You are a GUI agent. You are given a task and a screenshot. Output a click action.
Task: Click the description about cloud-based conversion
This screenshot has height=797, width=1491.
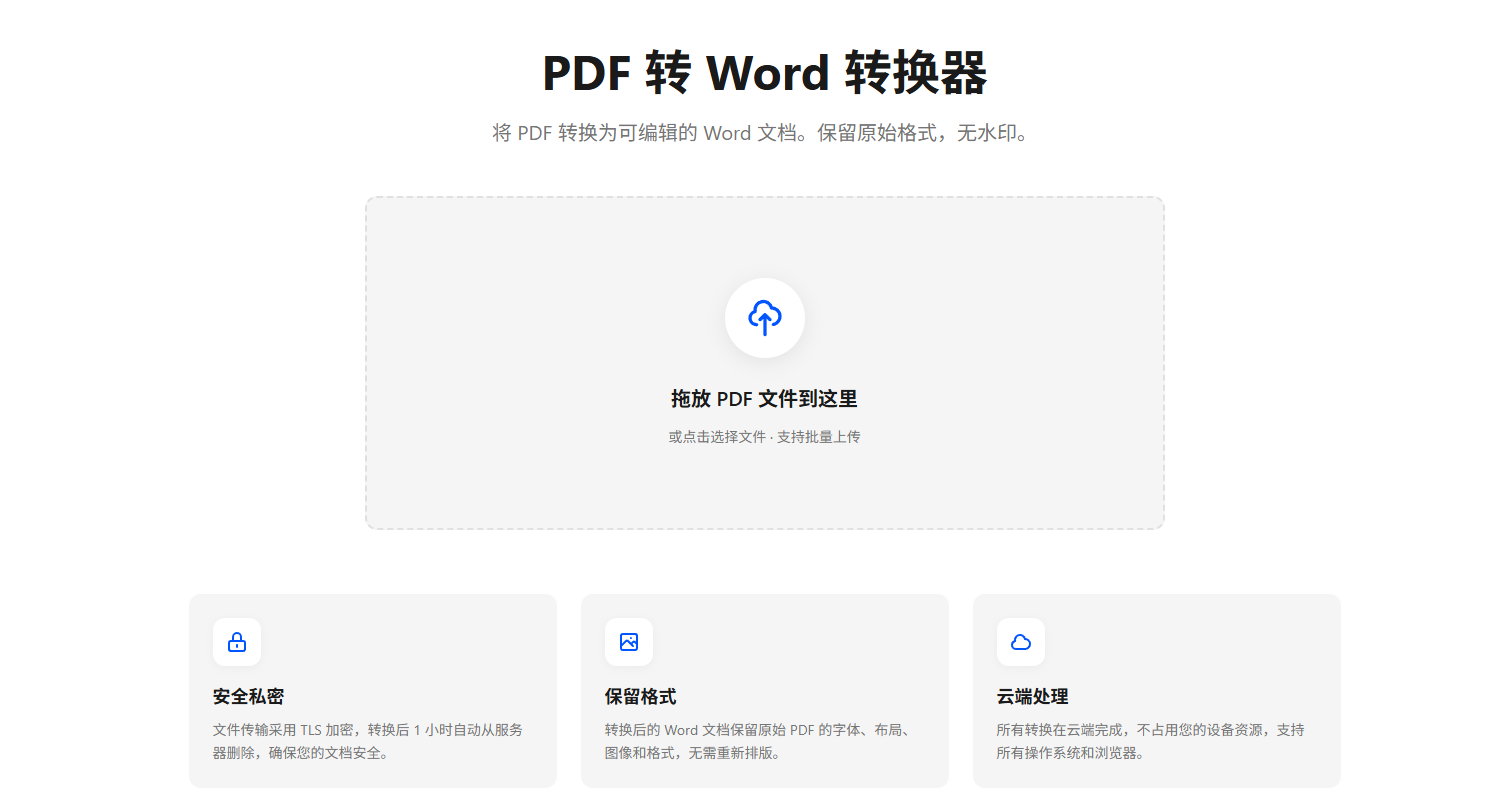coord(1150,741)
